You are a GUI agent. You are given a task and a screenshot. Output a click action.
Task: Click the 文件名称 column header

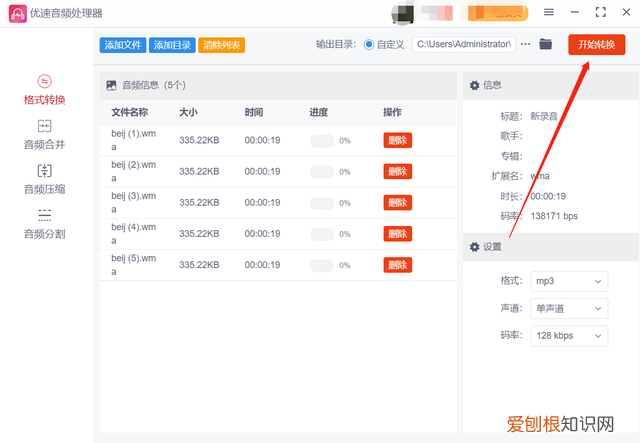point(129,112)
